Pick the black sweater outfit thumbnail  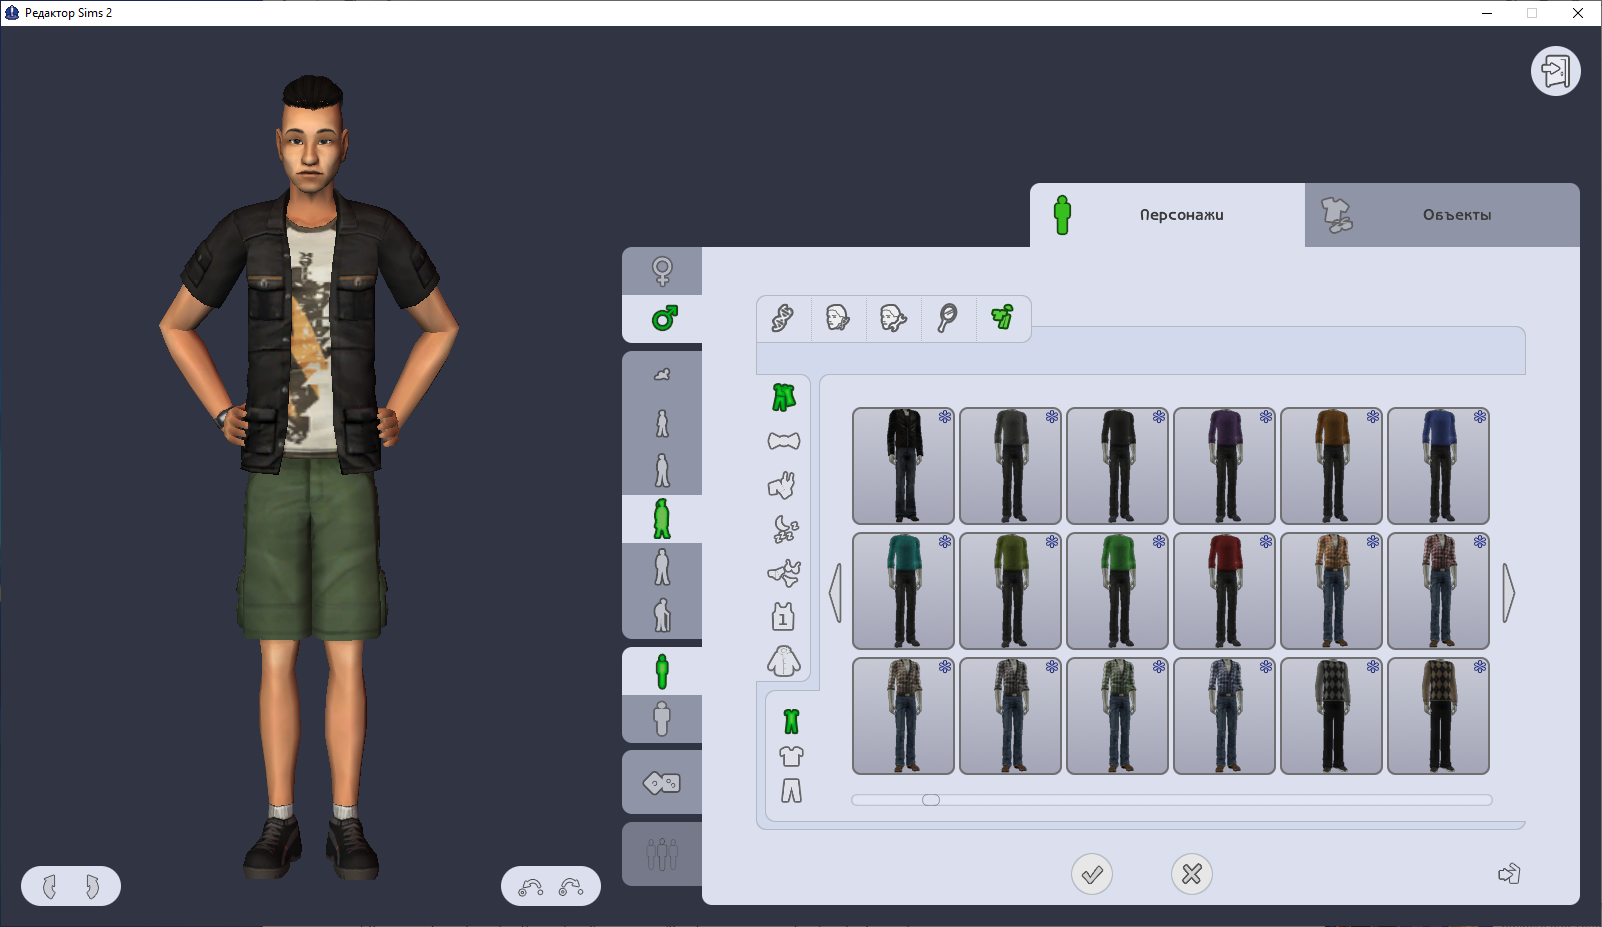[x=1117, y=466]
